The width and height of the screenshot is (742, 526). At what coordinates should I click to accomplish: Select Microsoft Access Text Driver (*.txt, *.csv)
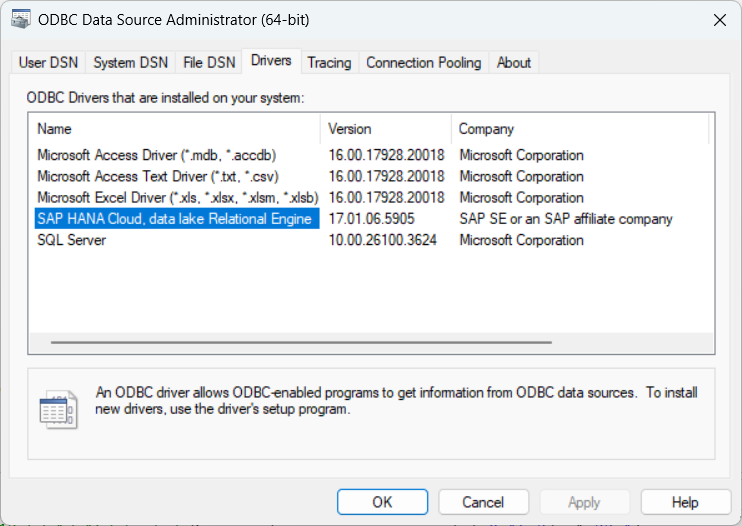coord(158,176)
